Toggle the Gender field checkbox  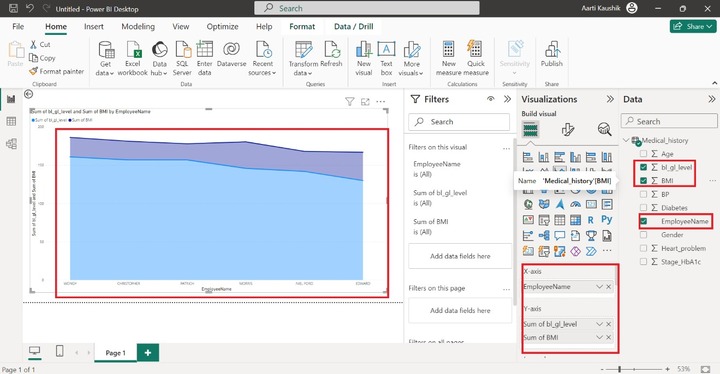643,235
